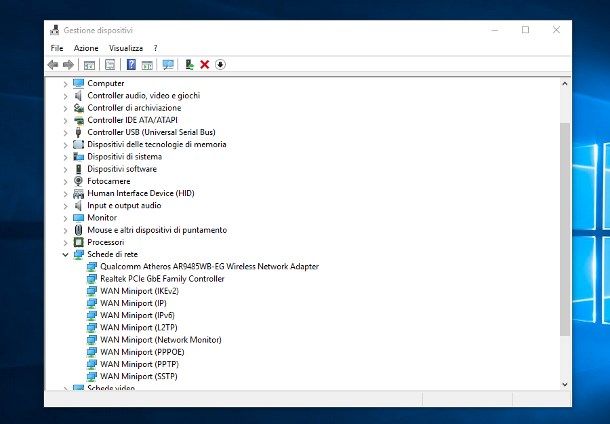The width and height of the screenshot is (610, 424).
Task: Expand the Processori node
Action: point(65,243)
